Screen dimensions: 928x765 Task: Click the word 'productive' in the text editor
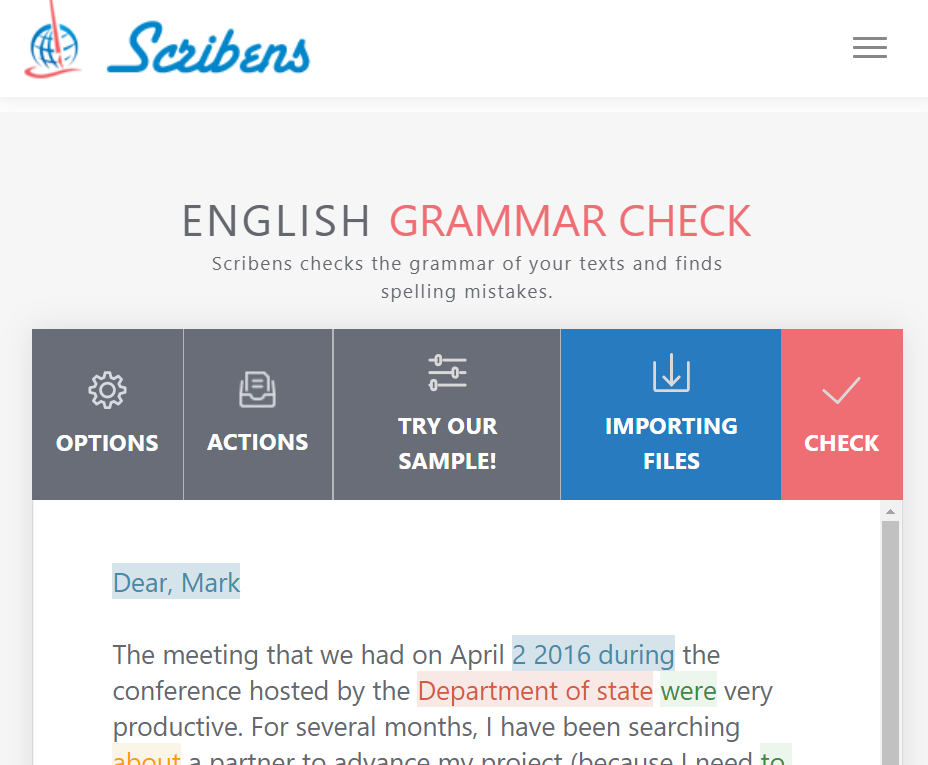[x=174, y=727]
